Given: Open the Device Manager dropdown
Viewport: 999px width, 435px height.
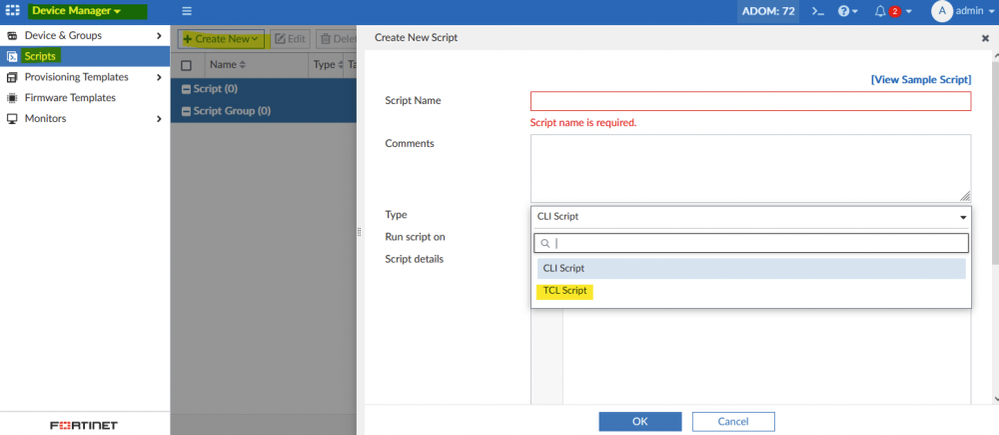Looking at the screenshot, I should (x=76, y=11).
